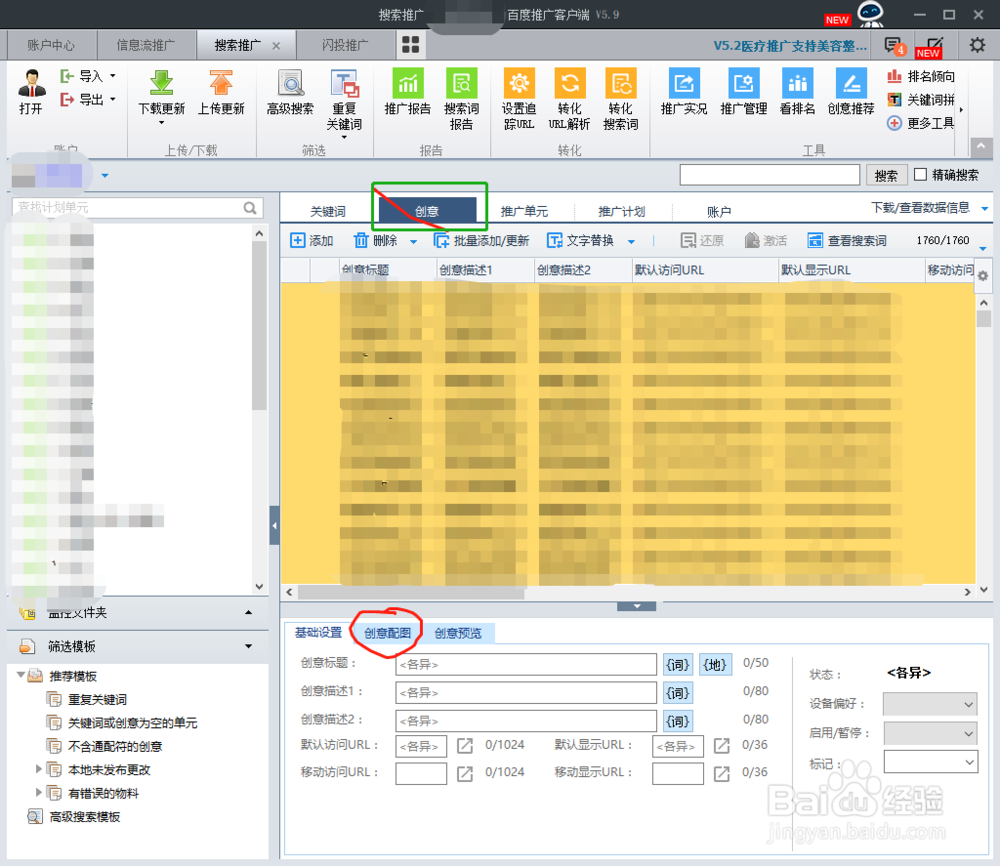Click the 搜索 button

pyautogui.click(x=886, y=175)
